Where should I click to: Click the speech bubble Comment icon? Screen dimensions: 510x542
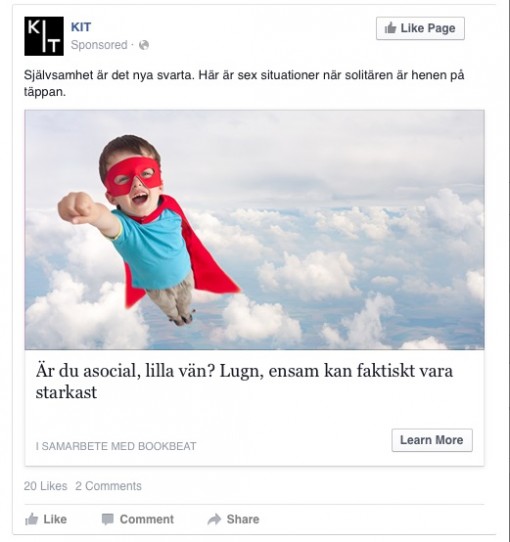pyautogui.click(x=108, y=519)
